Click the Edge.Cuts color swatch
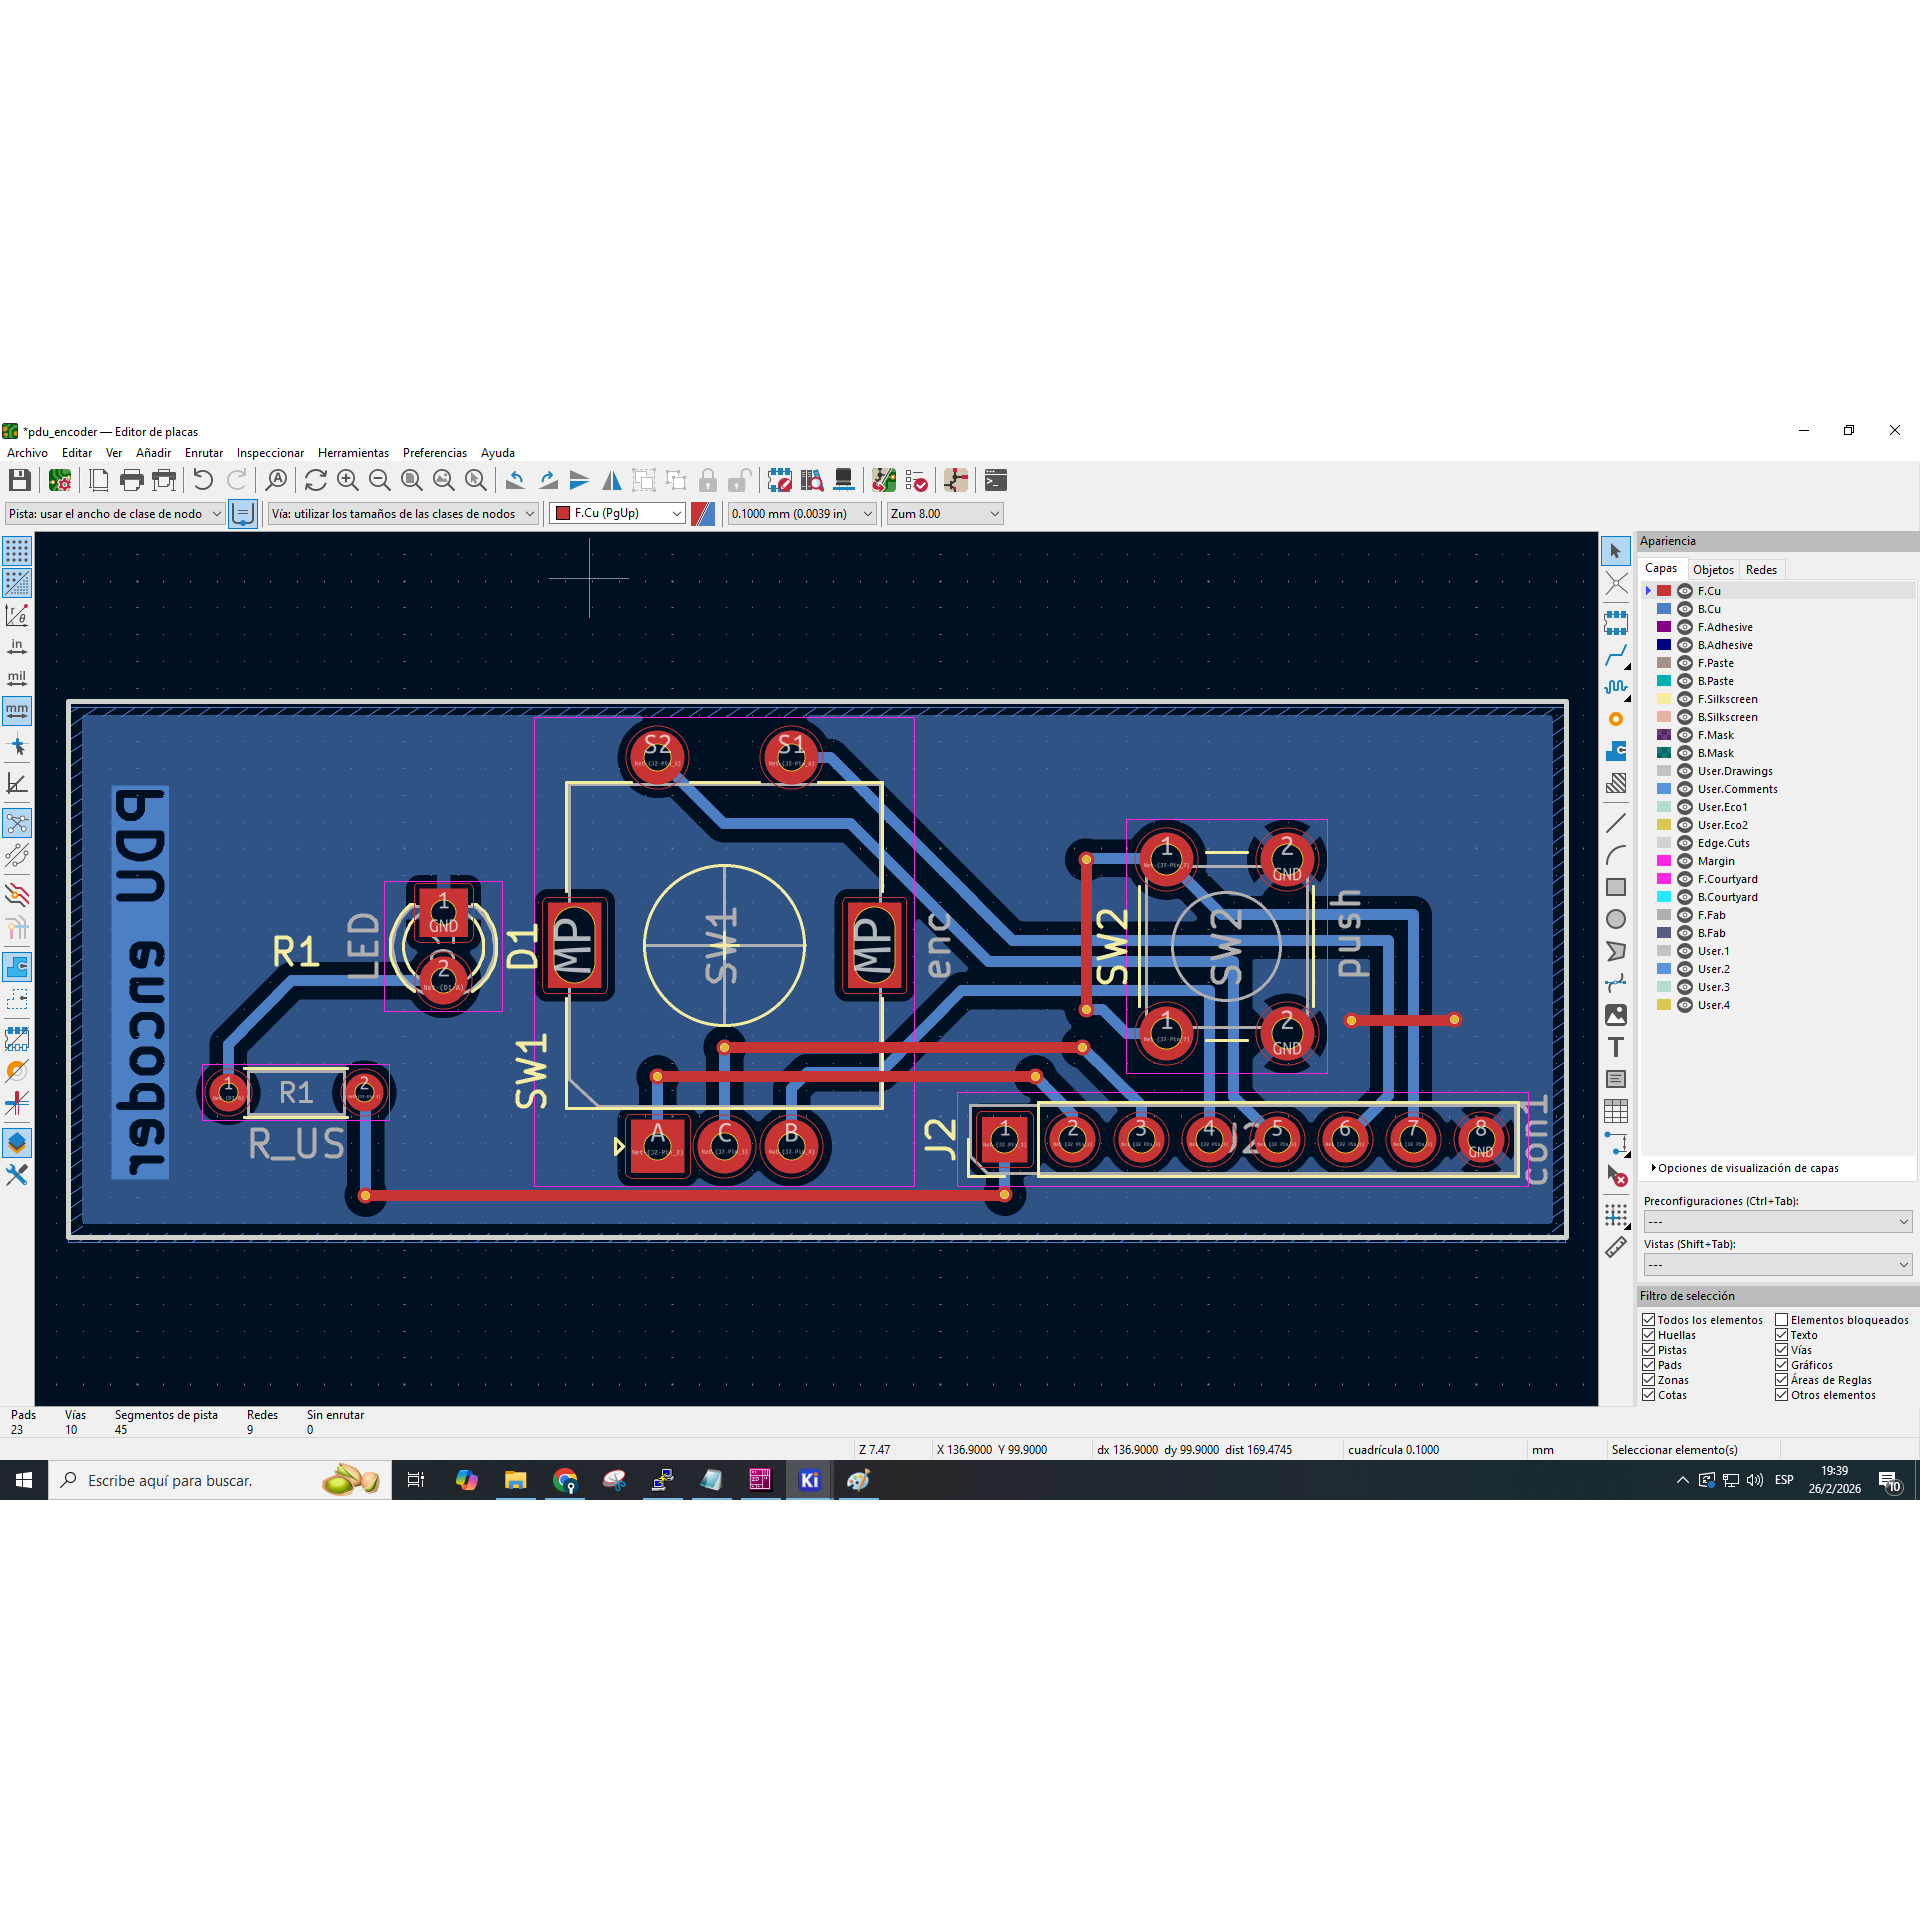Image resolution: width=1920 pixels, height=1920 pixels. [1664, 843]
